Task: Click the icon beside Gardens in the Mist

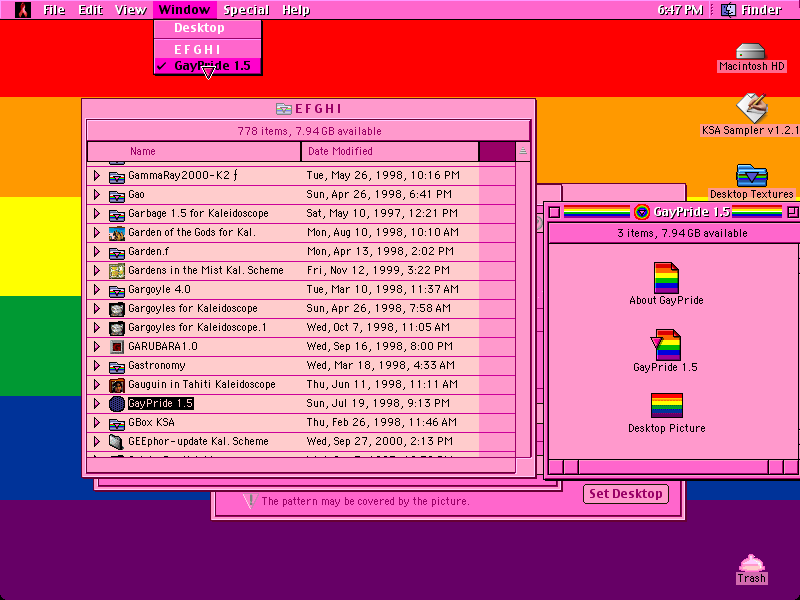Action: (117, 271)
